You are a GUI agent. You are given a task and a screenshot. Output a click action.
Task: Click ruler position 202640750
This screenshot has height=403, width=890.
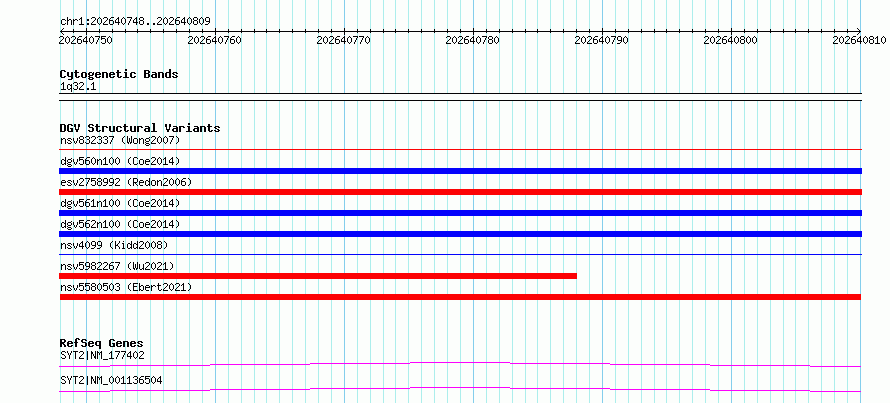point(86,40)
